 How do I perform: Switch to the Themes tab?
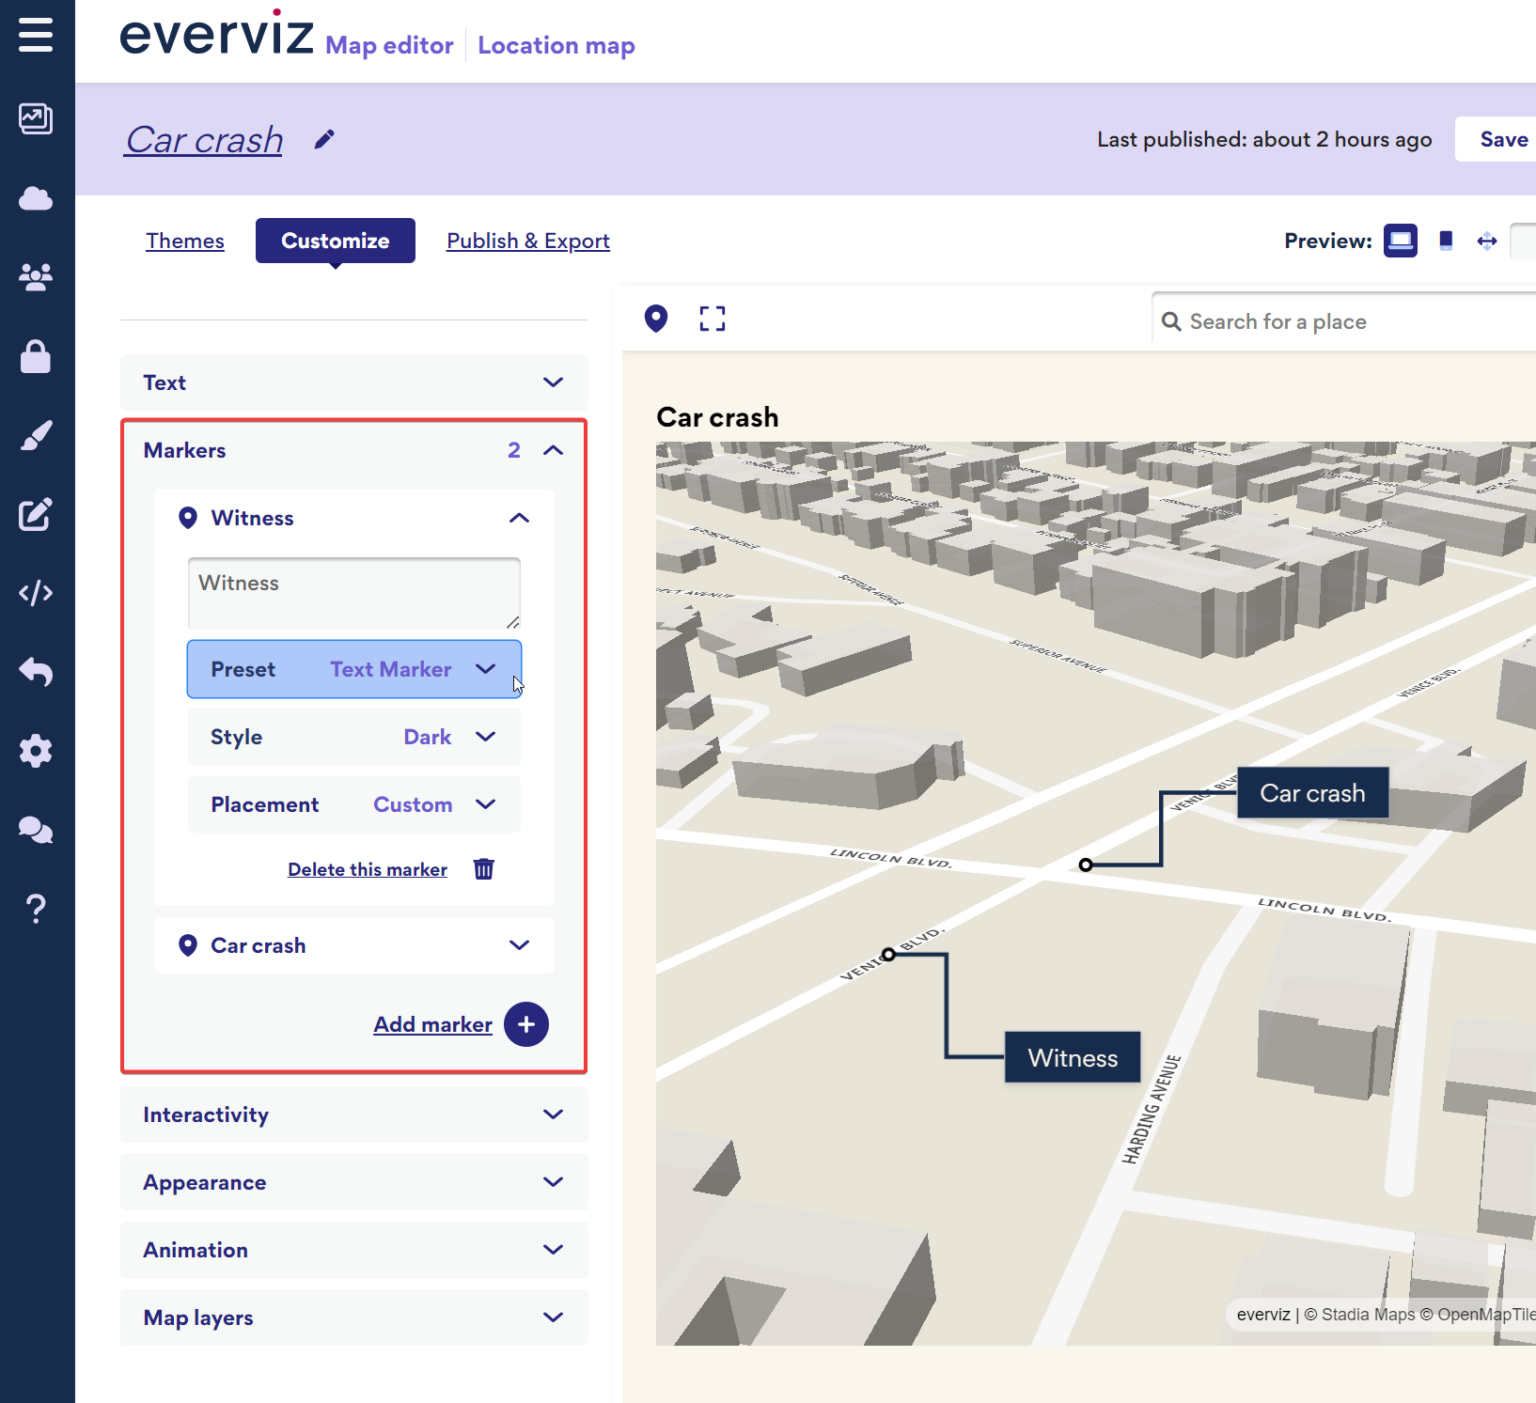pos(185,240)
